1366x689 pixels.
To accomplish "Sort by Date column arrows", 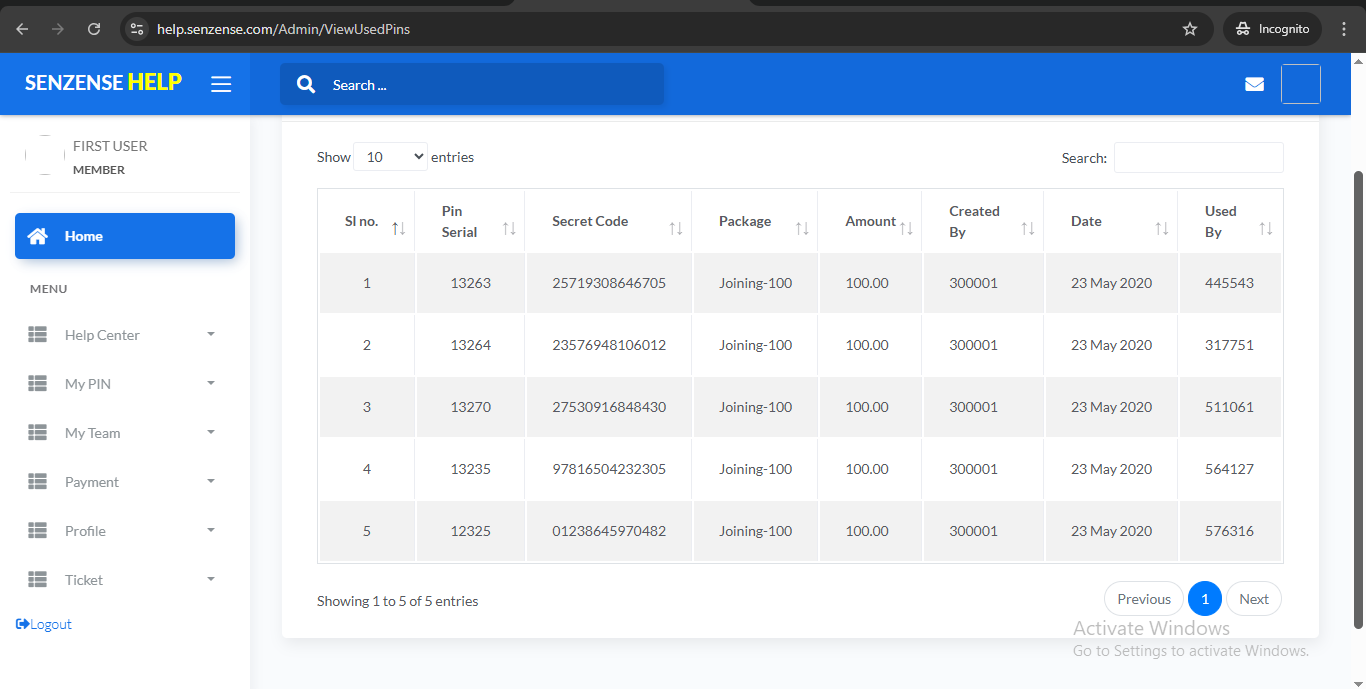I will pos(1162,228).
